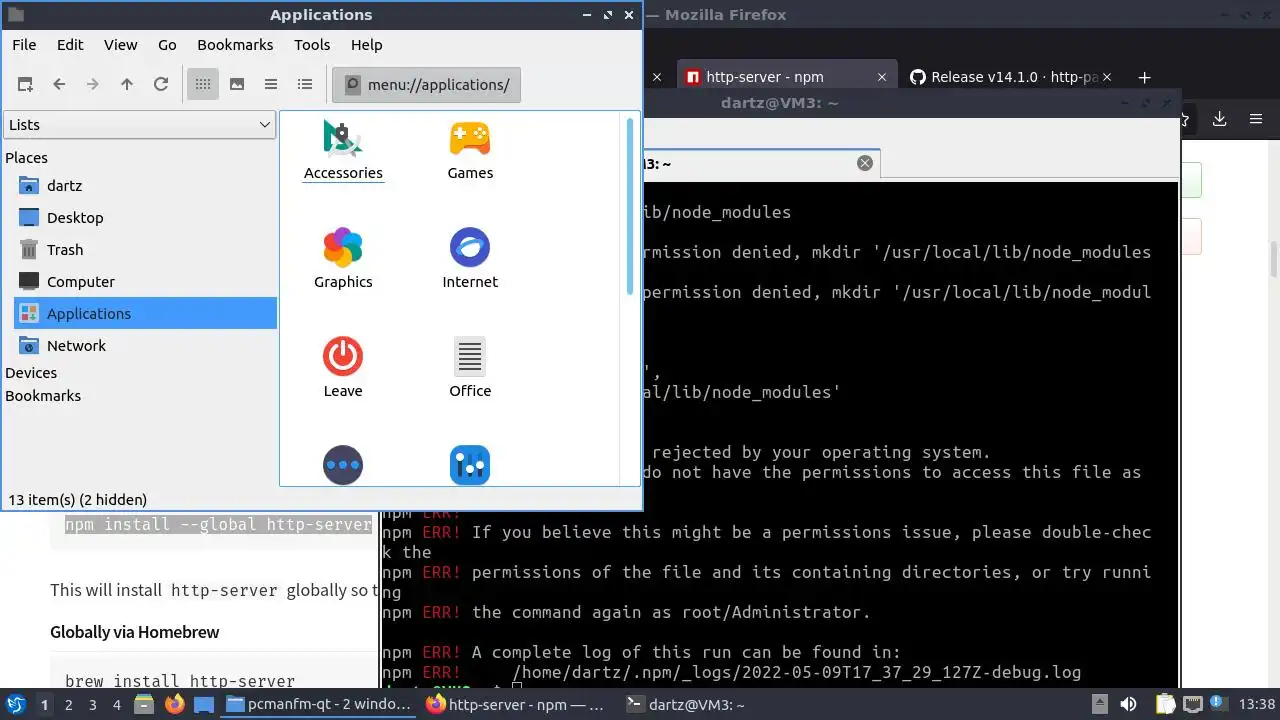This screenshot has height=720, width=1280.
Task: Launch file manager from quick launch
Action: (x=143, y=704)
